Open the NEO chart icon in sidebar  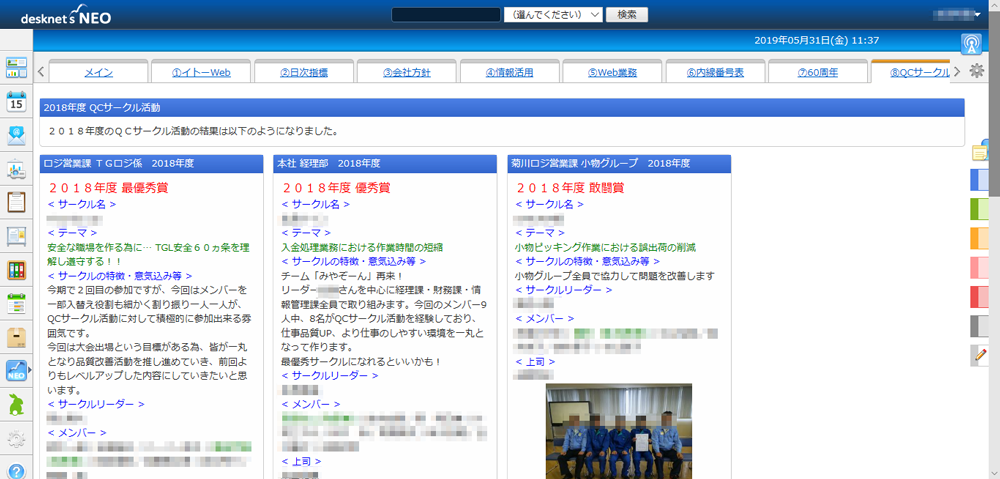(16, 371)
